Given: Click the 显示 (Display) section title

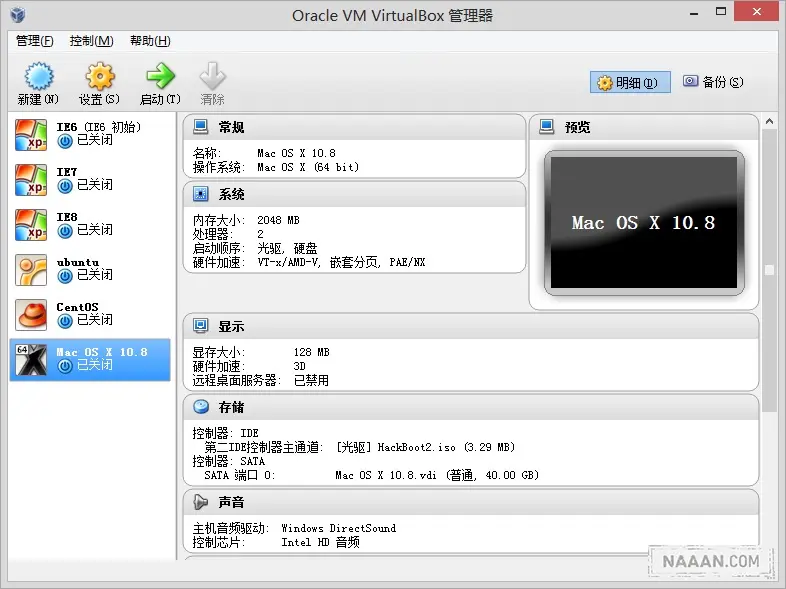Looking at the screenshot, I should 231,327.
